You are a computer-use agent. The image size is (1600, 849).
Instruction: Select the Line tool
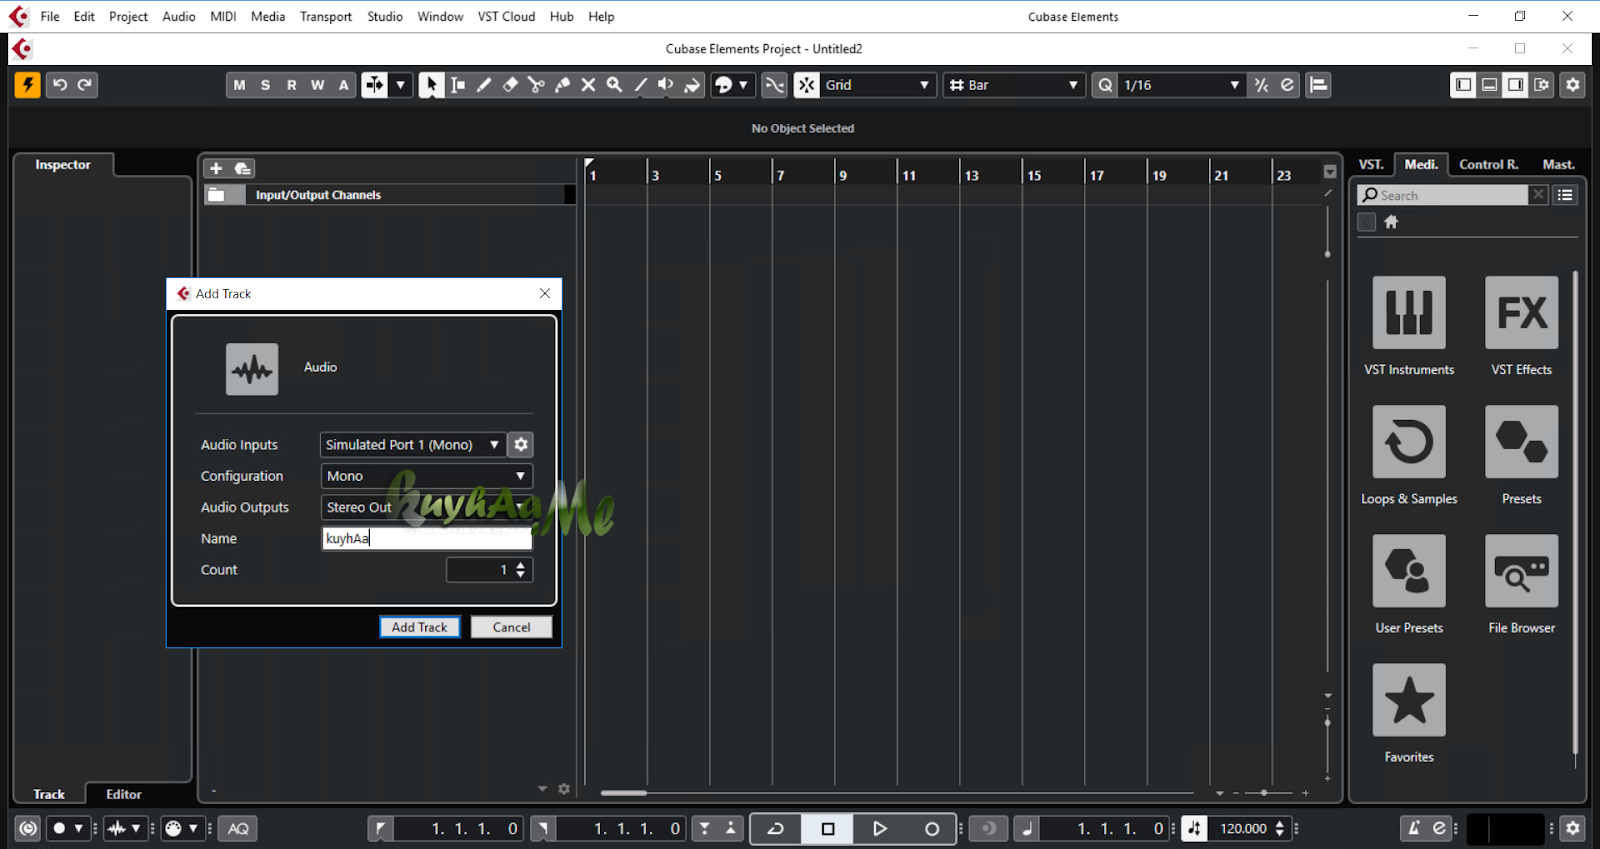[x=640, y=85]
